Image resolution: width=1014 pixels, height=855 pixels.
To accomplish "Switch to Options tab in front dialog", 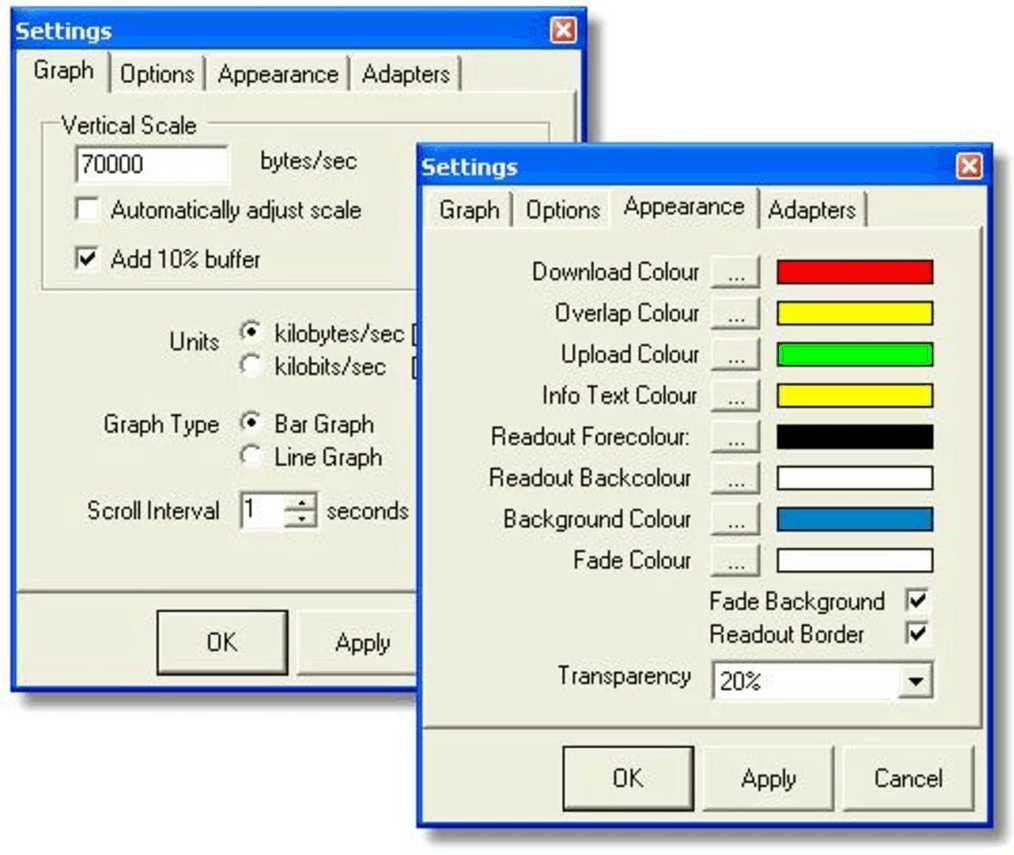I will coord(563,210).
